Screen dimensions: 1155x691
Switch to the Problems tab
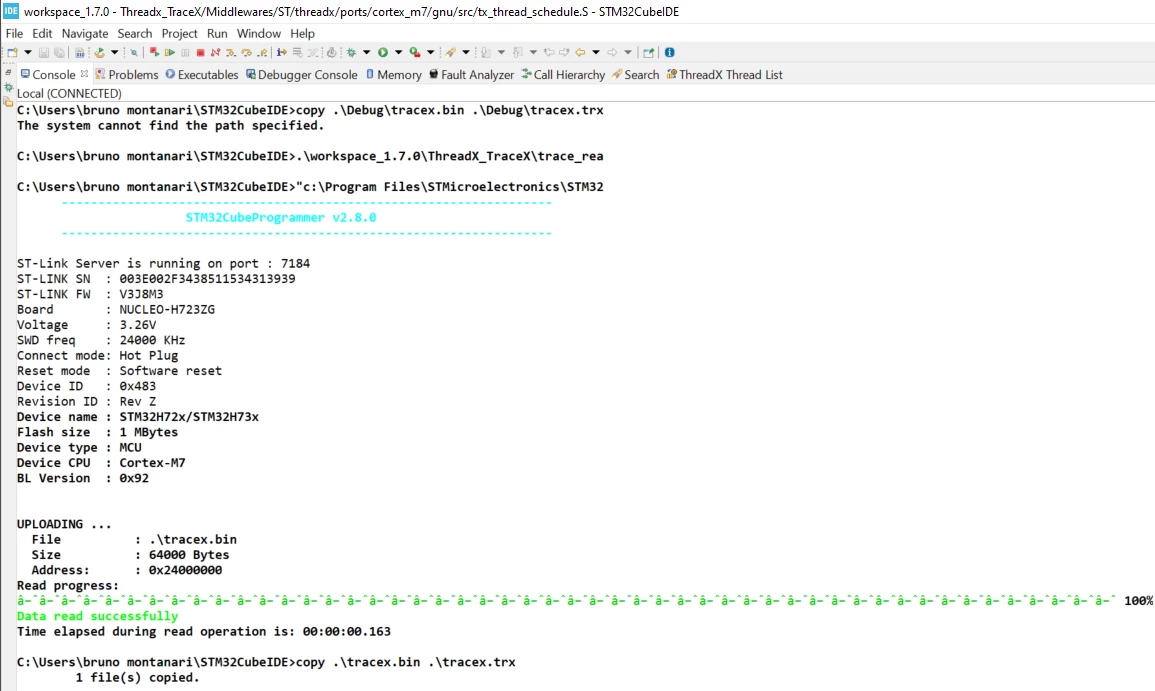click(x=127, y=74)
